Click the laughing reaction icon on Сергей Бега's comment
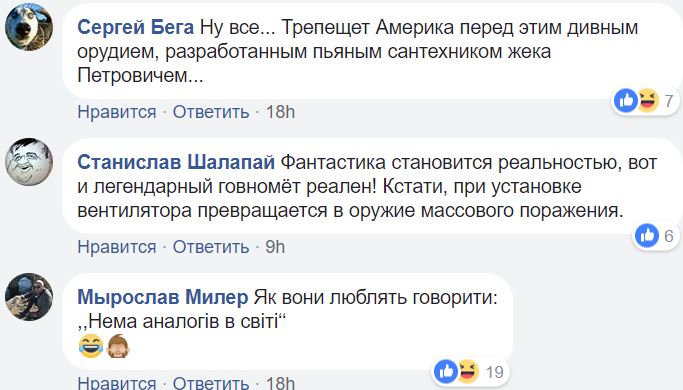This screenshot has height=390, width=683. (x=648, y=100)
